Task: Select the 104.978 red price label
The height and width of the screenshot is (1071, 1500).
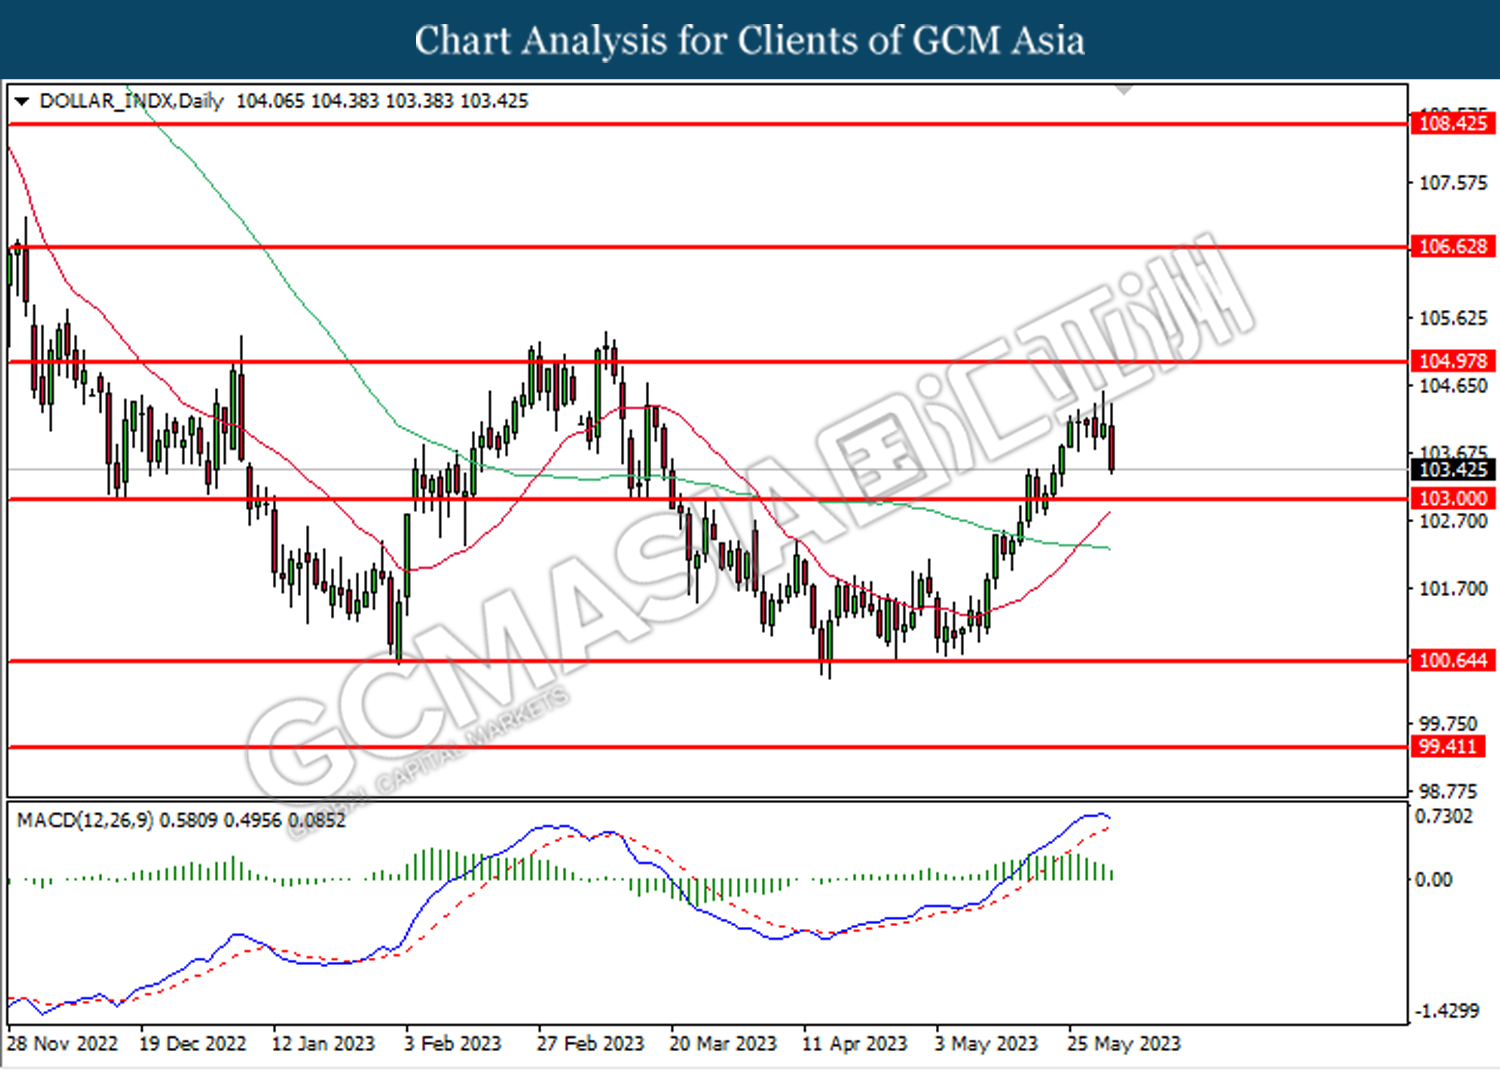Action: (x=1453, y=361)
